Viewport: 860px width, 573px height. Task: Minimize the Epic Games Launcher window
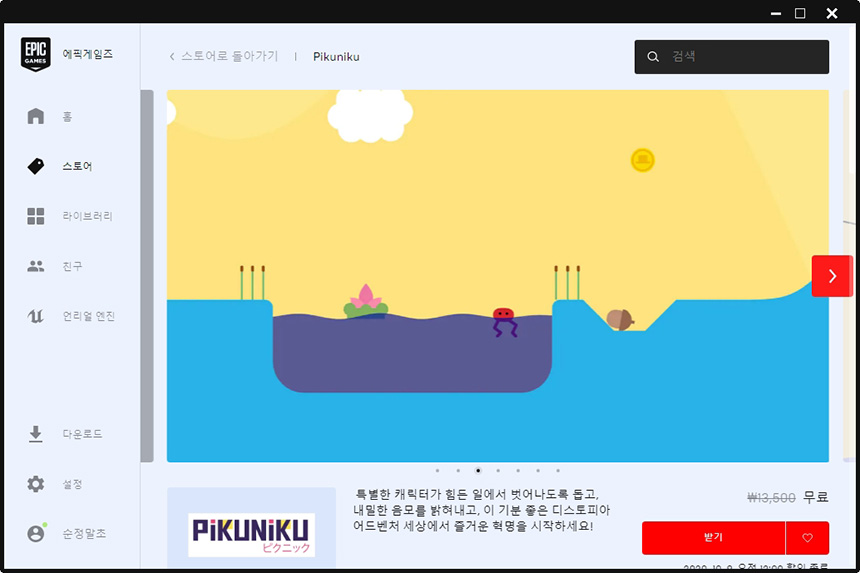(x=776, y=13)
